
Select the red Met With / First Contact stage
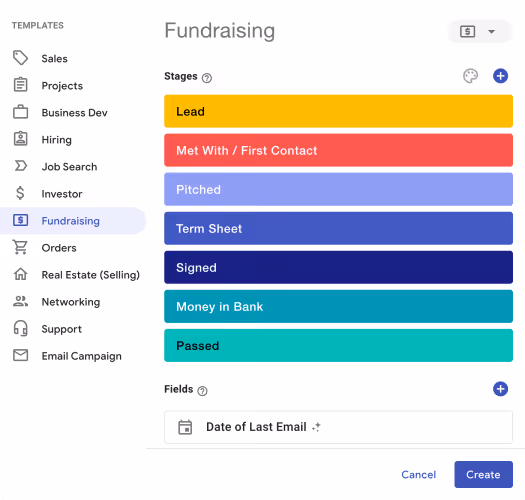pos(338,150)
